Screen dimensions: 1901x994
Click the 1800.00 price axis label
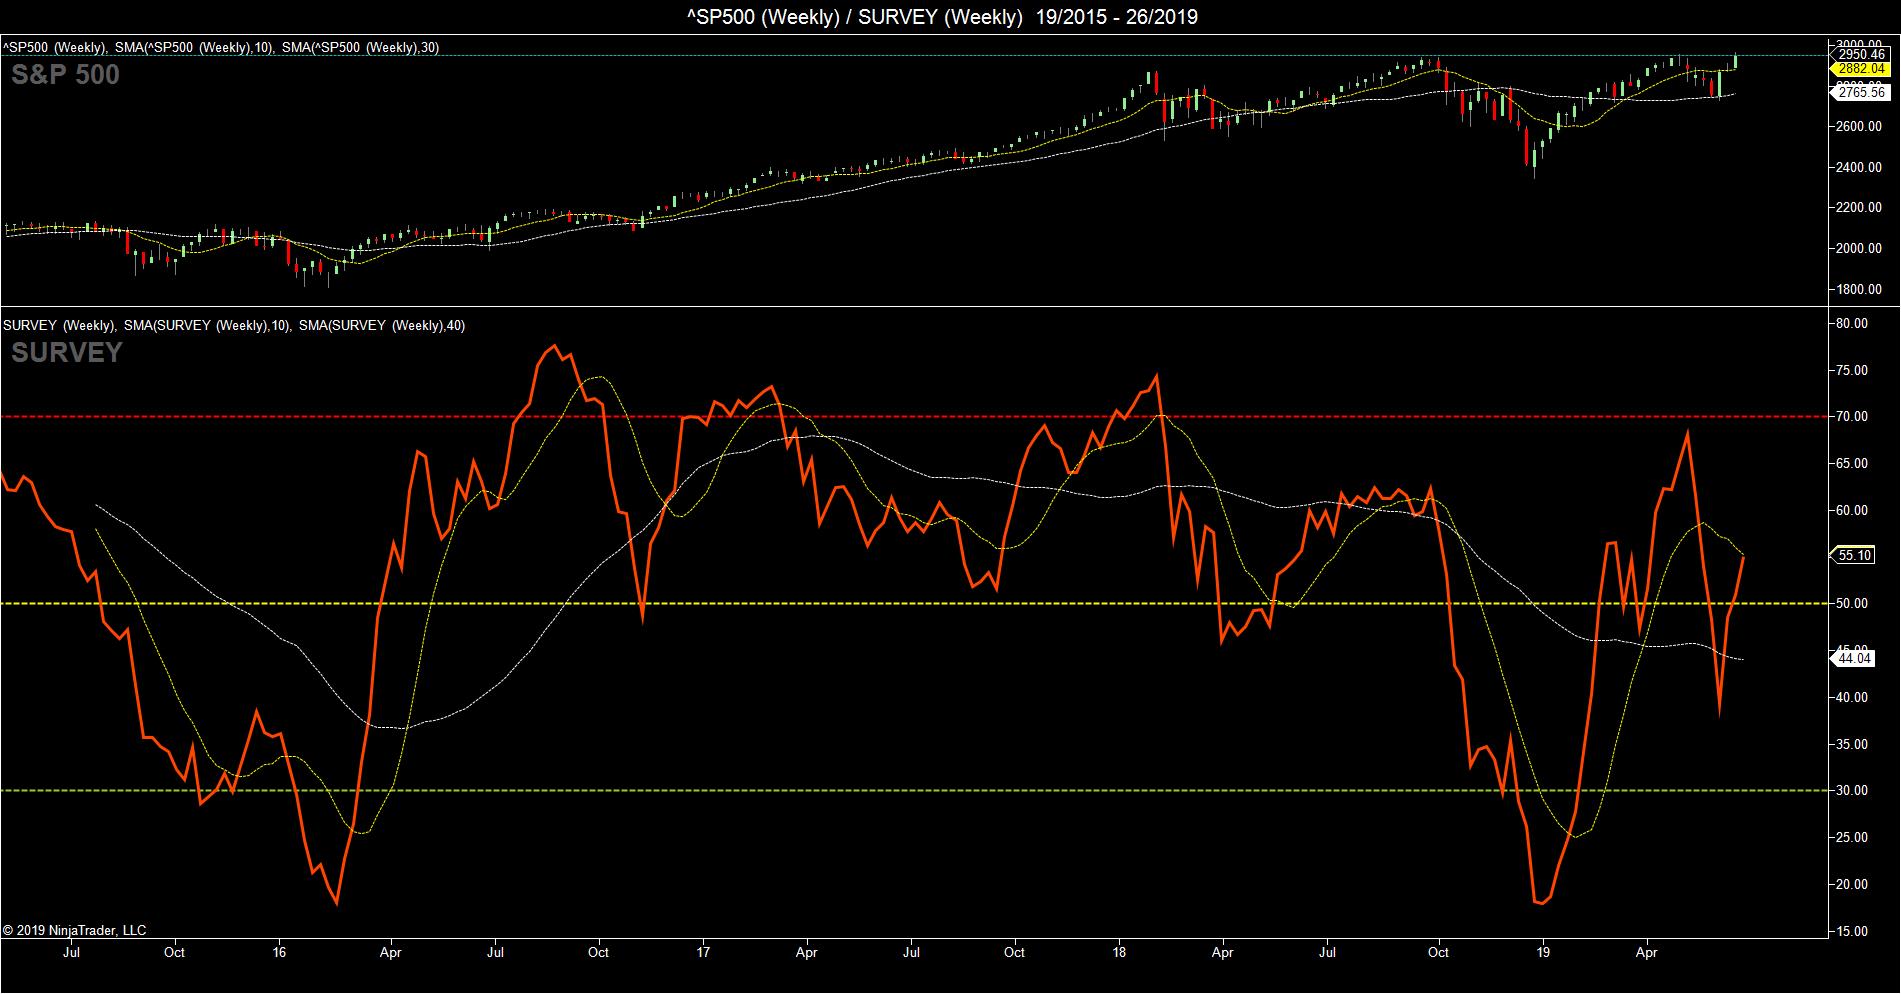1860,290
